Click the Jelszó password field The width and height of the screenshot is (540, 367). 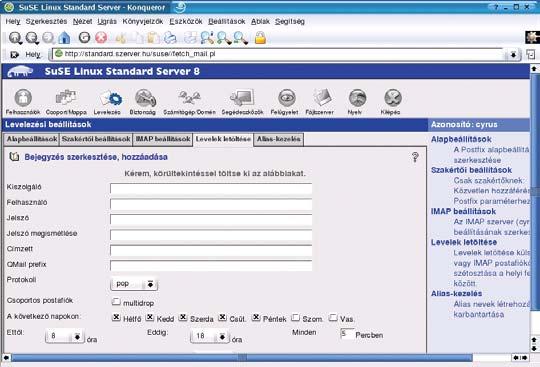click(x=211, y=220)
